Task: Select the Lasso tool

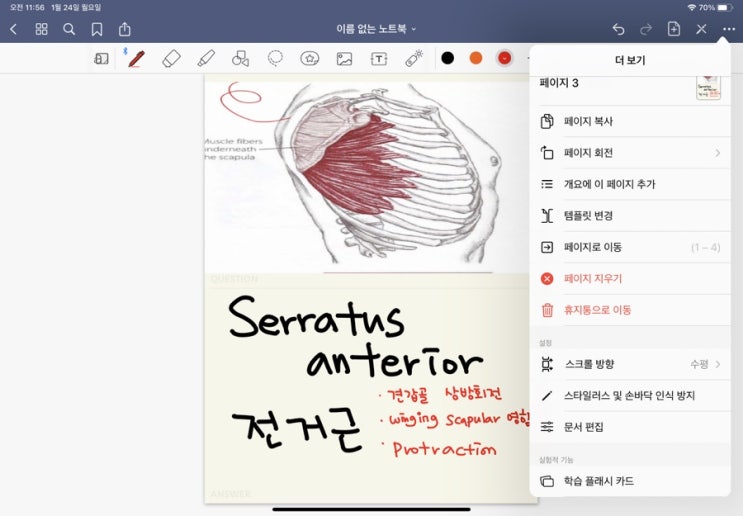Action: (275, 59)
